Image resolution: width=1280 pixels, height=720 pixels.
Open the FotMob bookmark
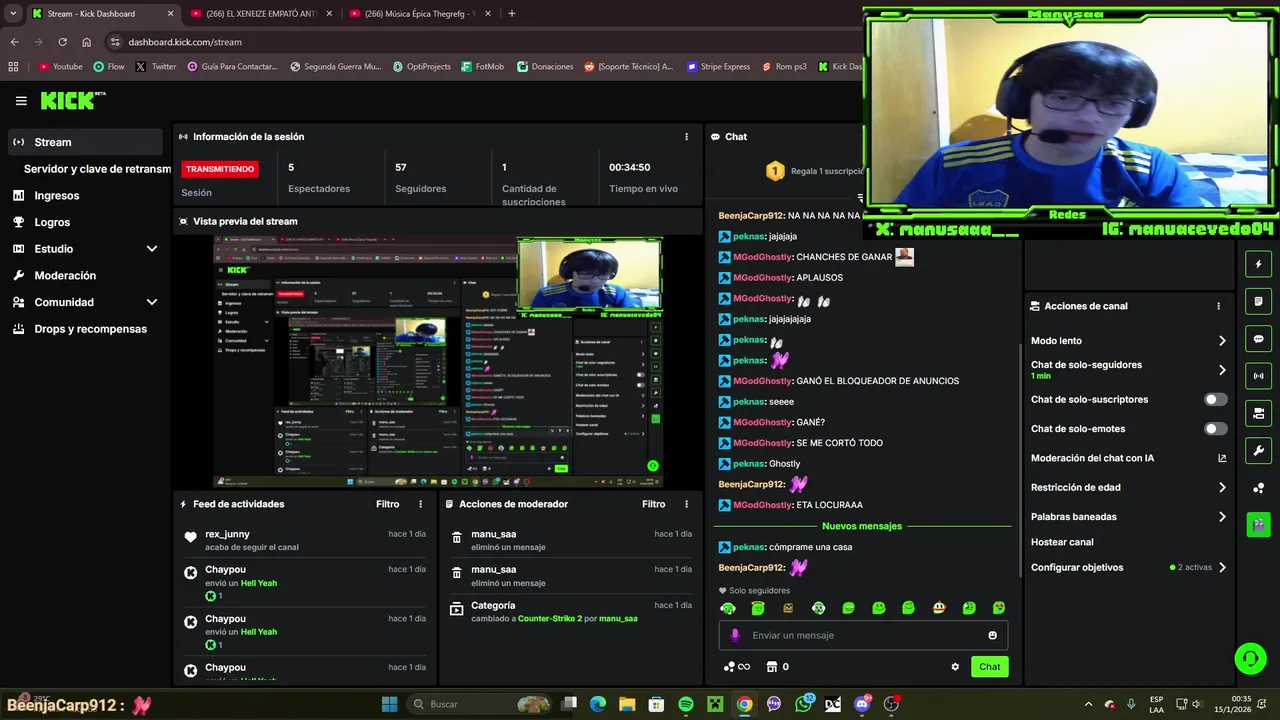click(x=482, y=67)
